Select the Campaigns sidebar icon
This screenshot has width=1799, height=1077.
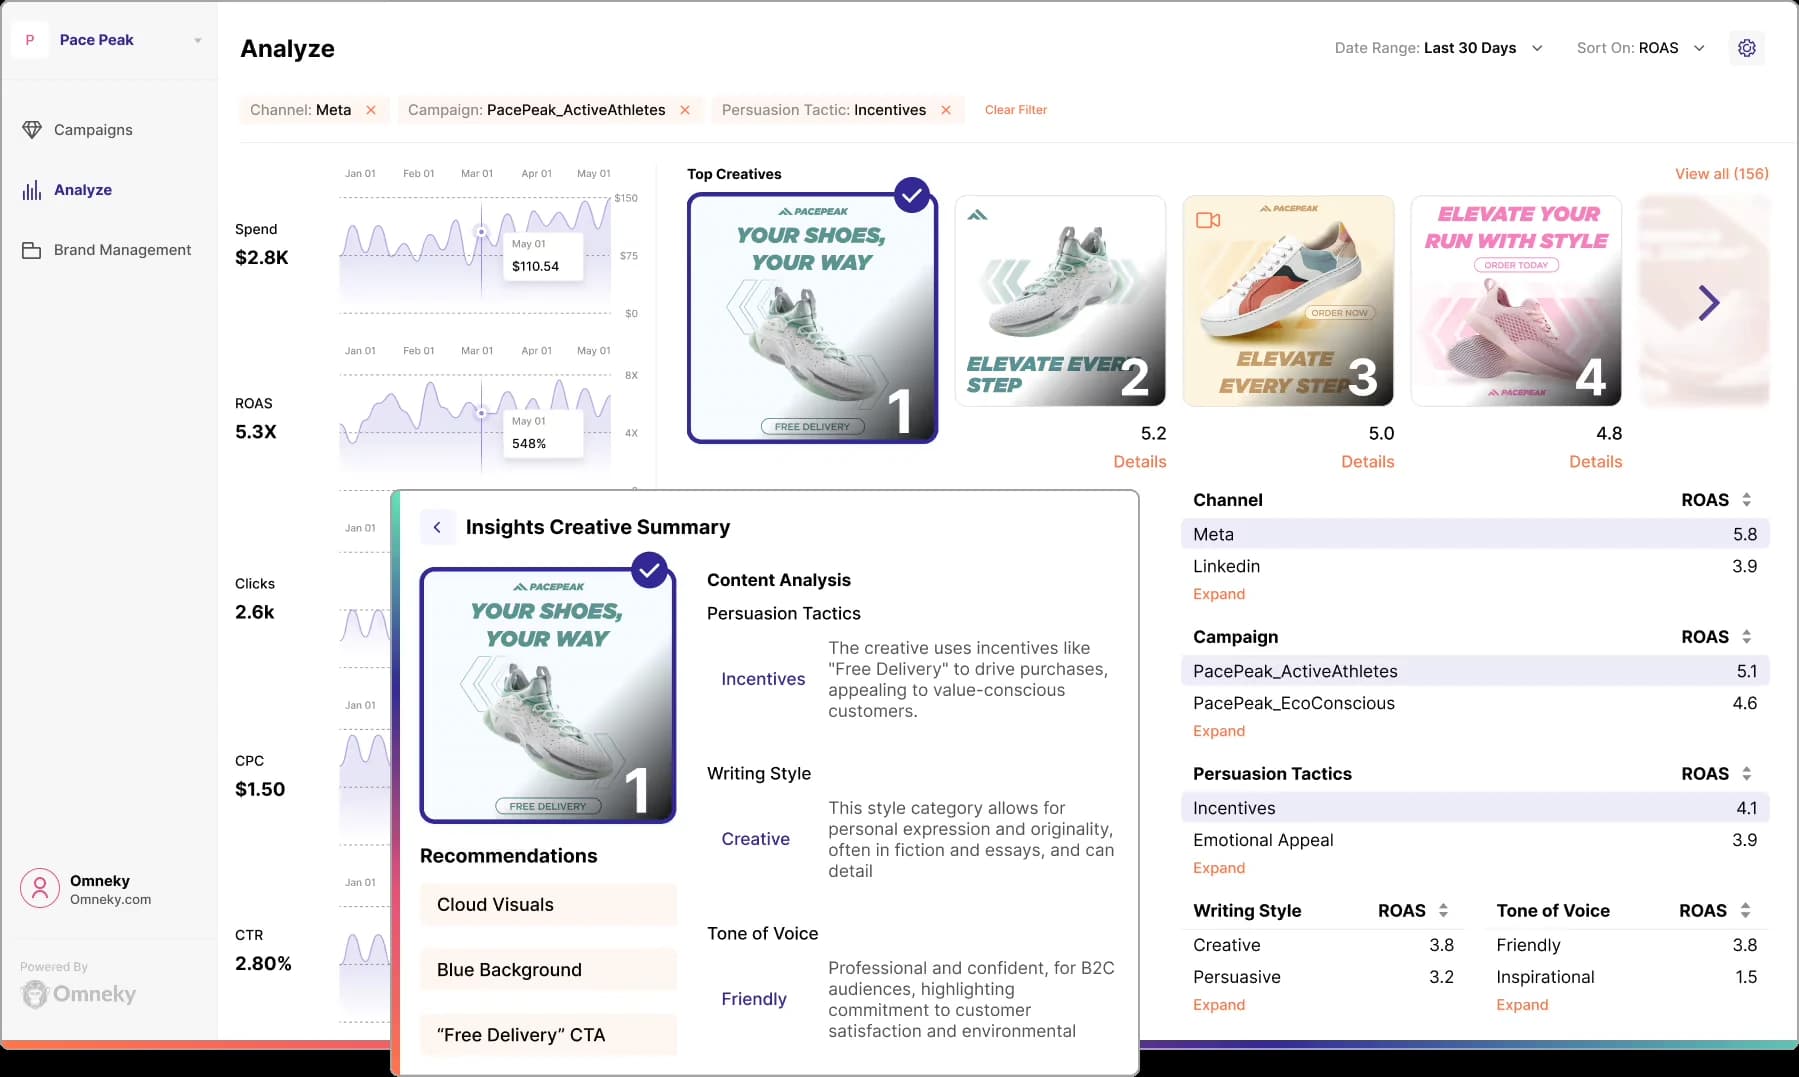pyautogui.click(x=32, y=129)
